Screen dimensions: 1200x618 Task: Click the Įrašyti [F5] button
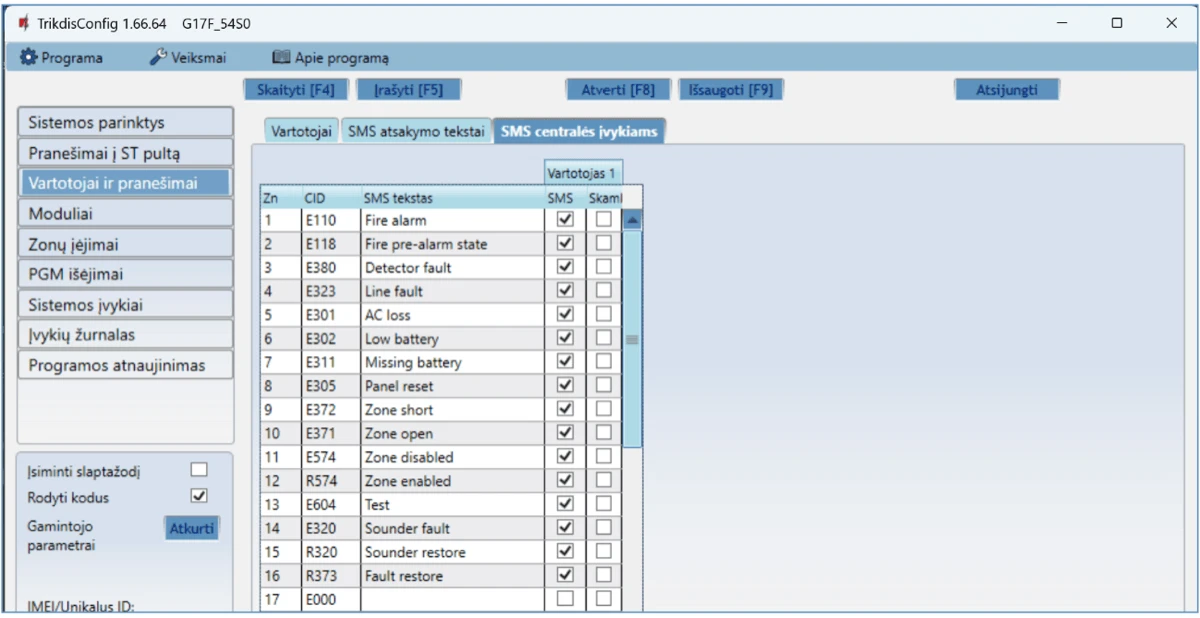pos(408,90)
